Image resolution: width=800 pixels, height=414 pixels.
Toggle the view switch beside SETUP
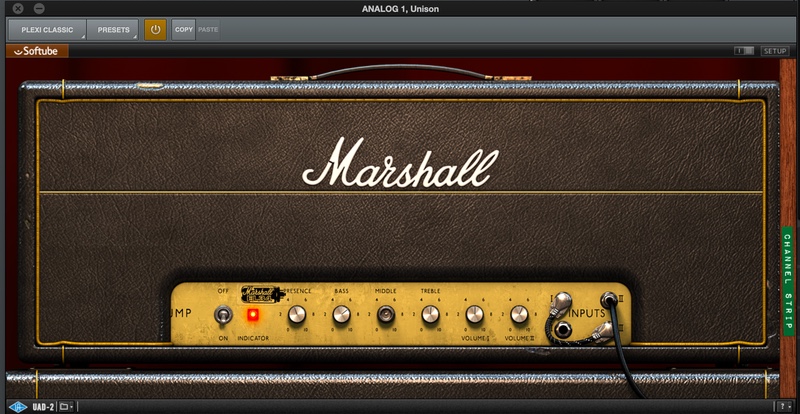pos(744,51)
